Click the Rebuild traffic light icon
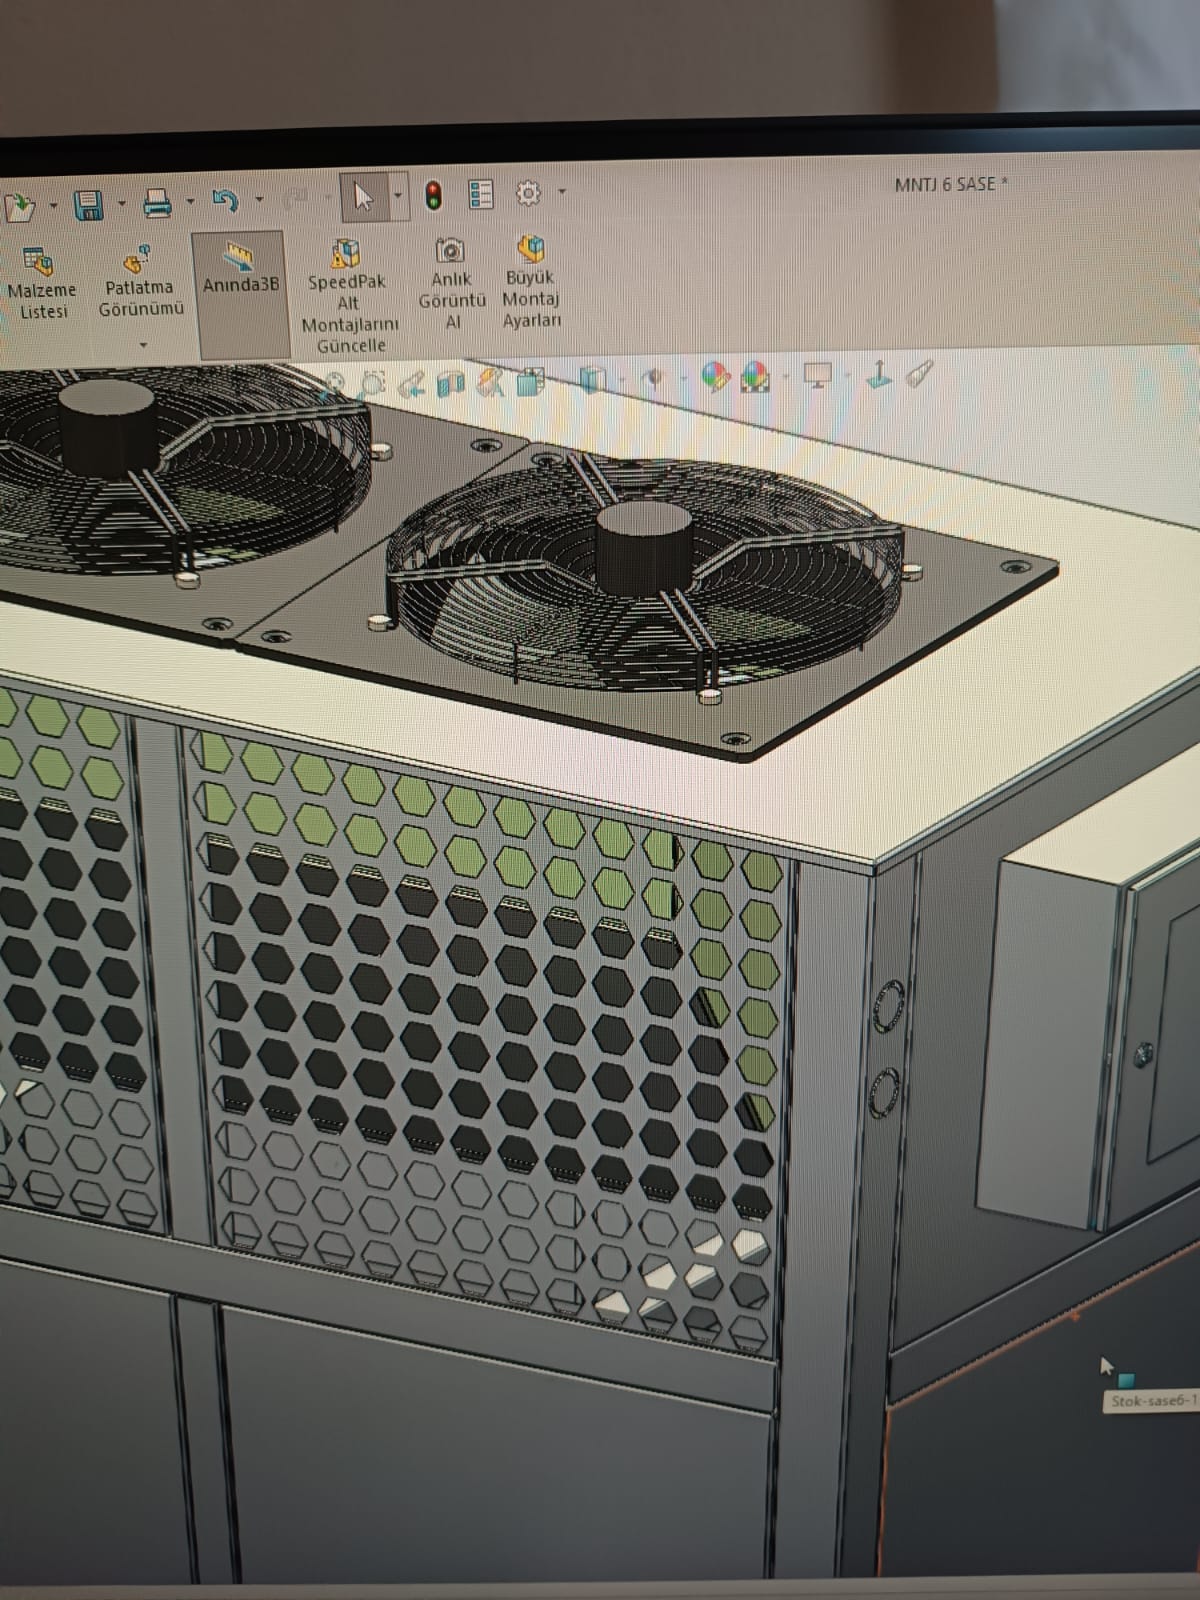Screen dimensions: 1200x1600 (x=433, y=195)
